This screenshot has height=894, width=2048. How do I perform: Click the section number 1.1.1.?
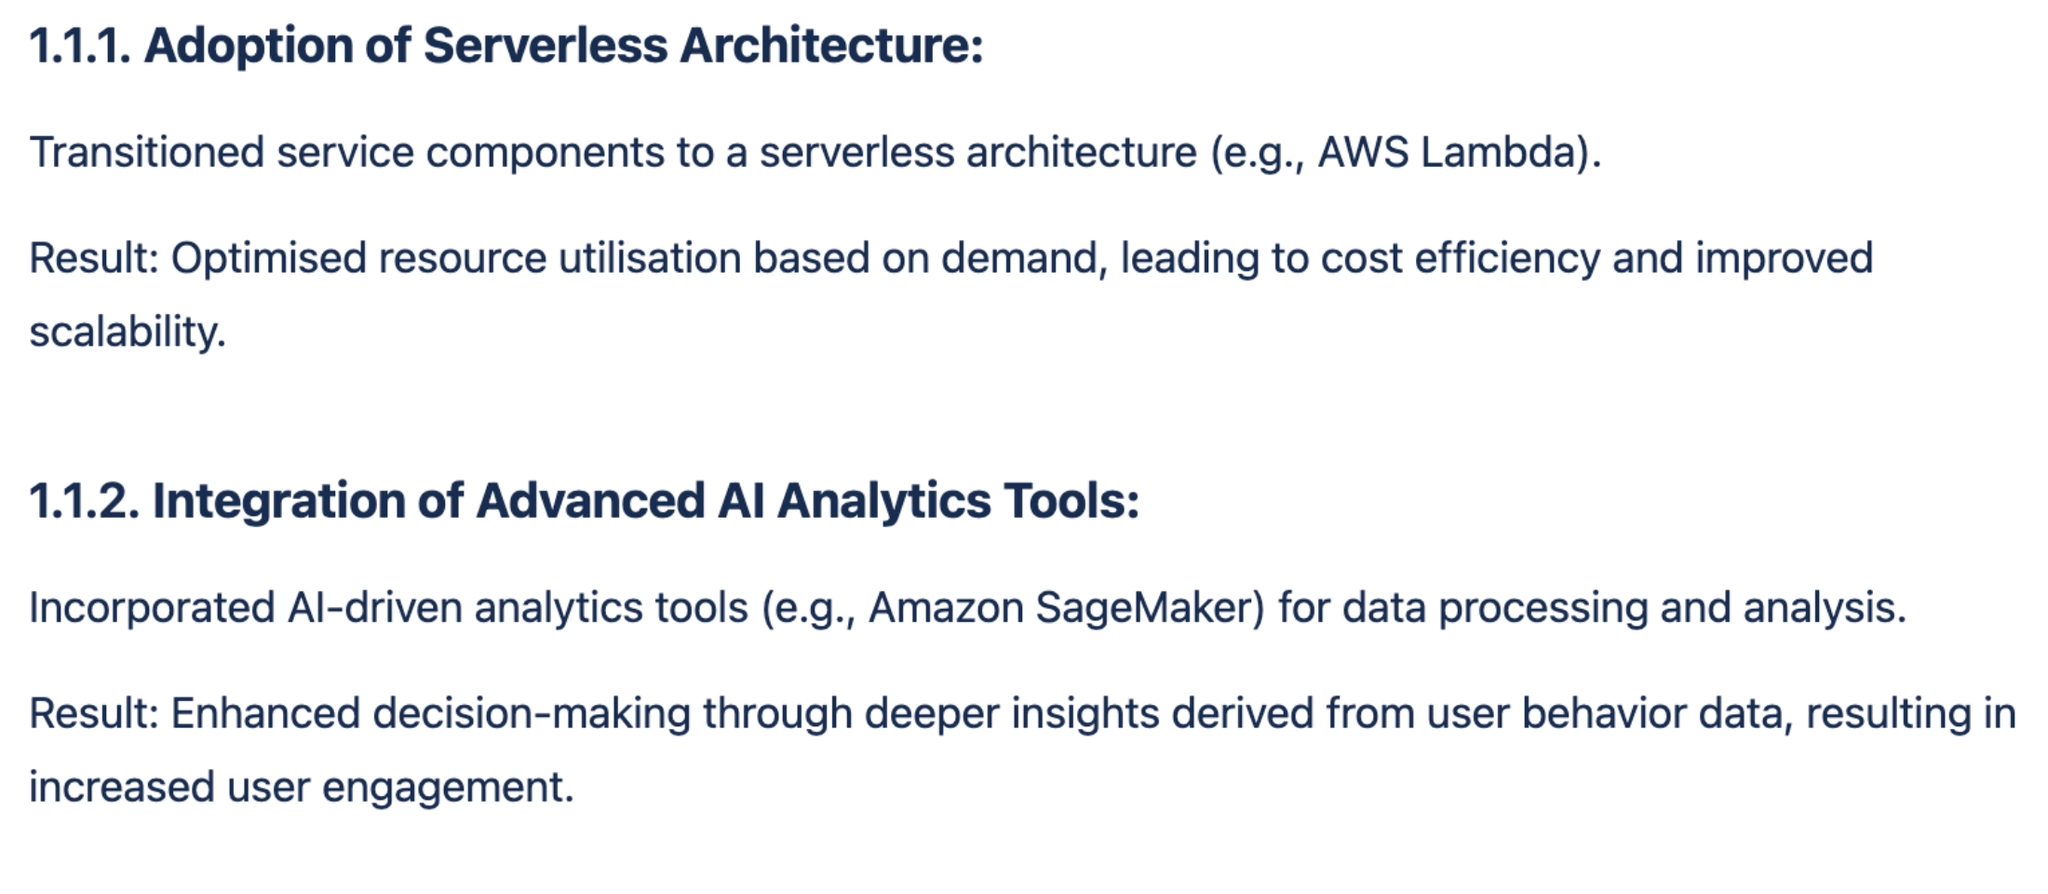click(x=80, y=46)
